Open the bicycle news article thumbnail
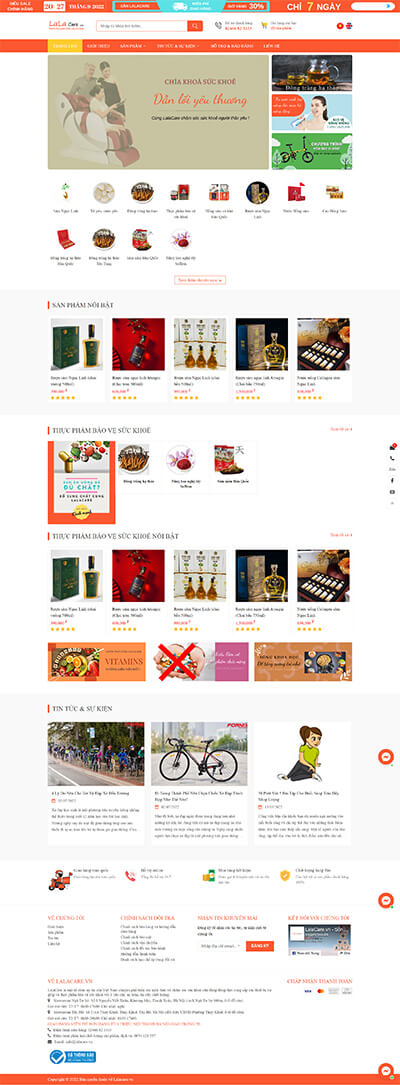Viewport: 400px width, 1085px height. (199, 754)
